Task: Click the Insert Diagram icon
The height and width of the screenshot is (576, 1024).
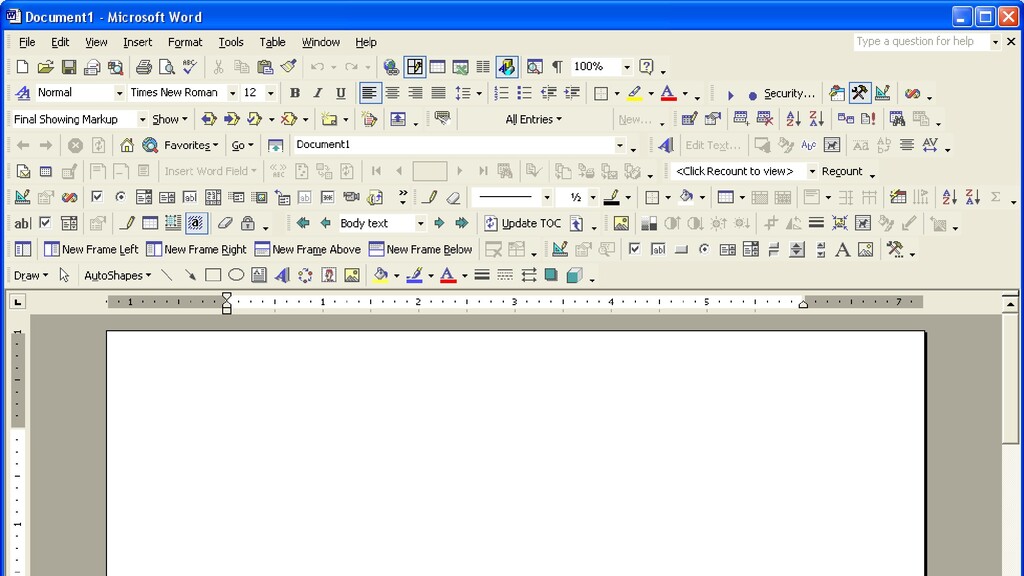Action: [x=305, y=276]
